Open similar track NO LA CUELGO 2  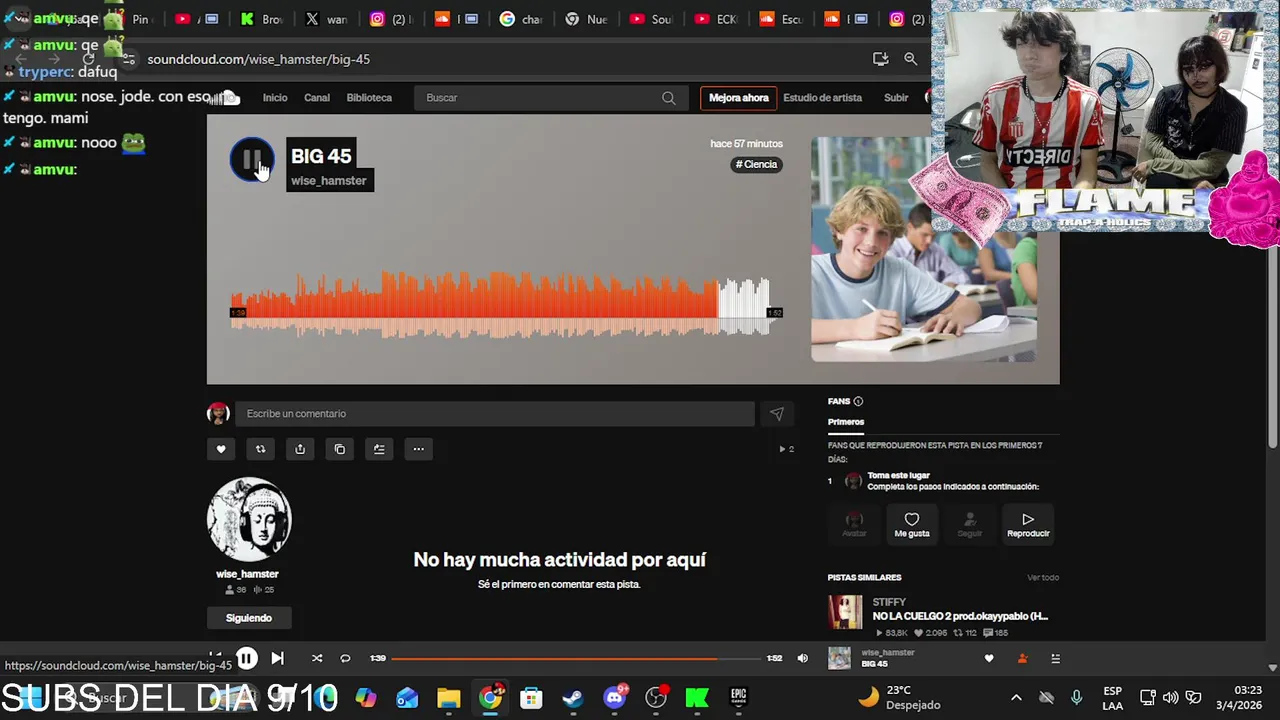click(960, 616)
